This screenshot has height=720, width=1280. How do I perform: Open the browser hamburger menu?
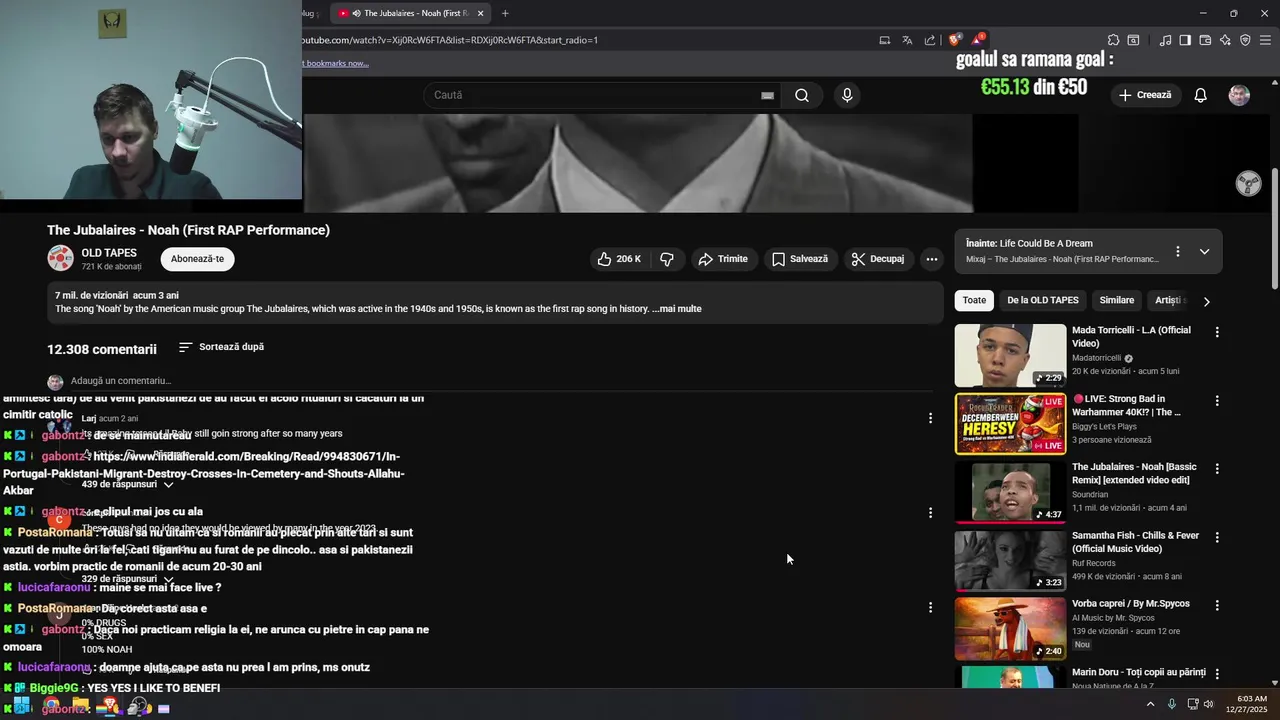(1265, 40)
